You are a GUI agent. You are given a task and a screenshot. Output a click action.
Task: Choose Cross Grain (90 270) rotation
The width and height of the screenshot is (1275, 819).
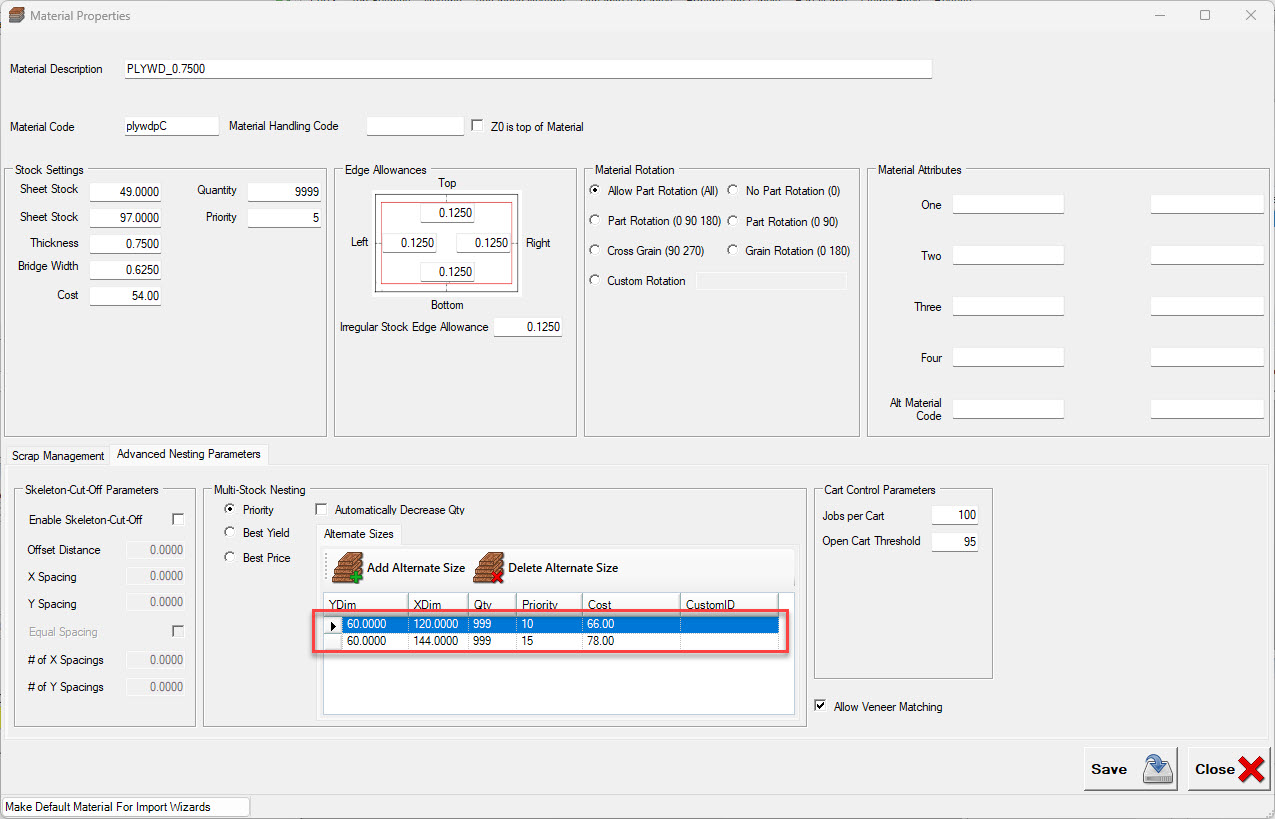[596, 251]
